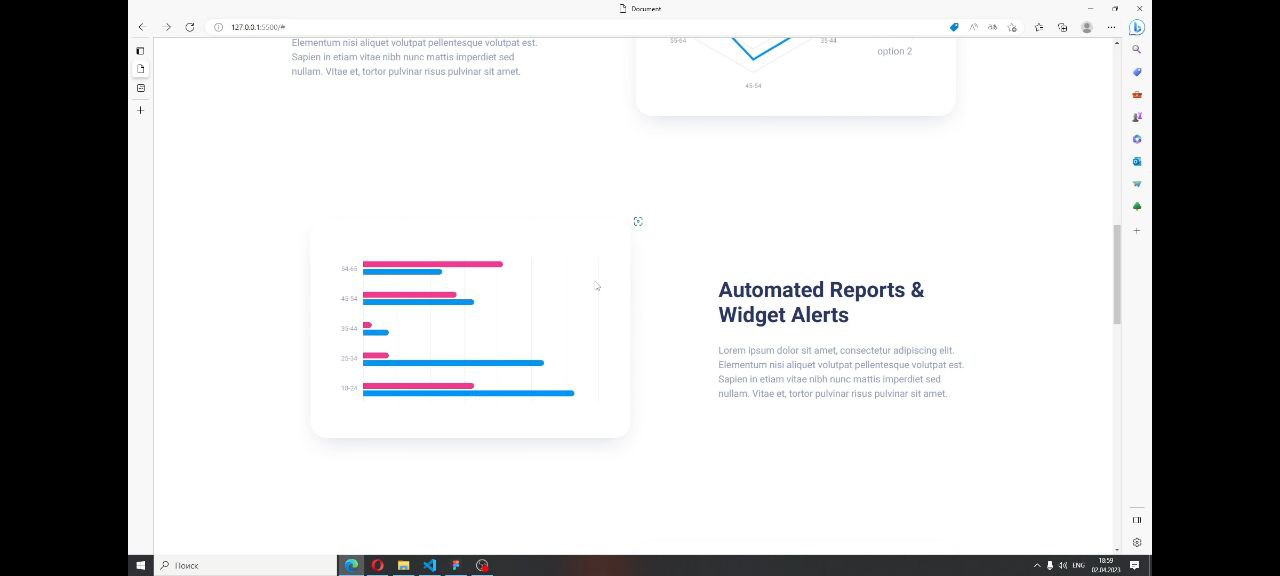Viewport: 1280px width, 576px height.
Task: Open Visual Studio Code from taskbar
Action: [x=429, y=565]
